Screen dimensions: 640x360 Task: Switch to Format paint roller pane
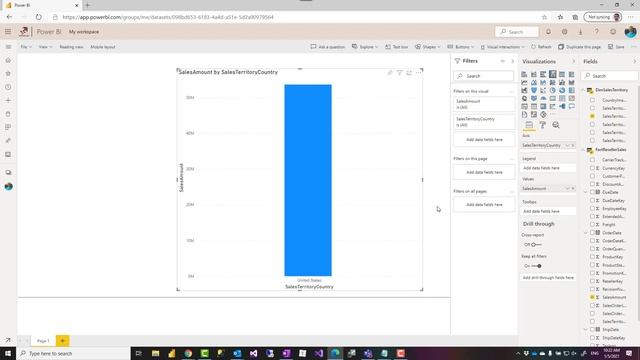tap(542, 125)
